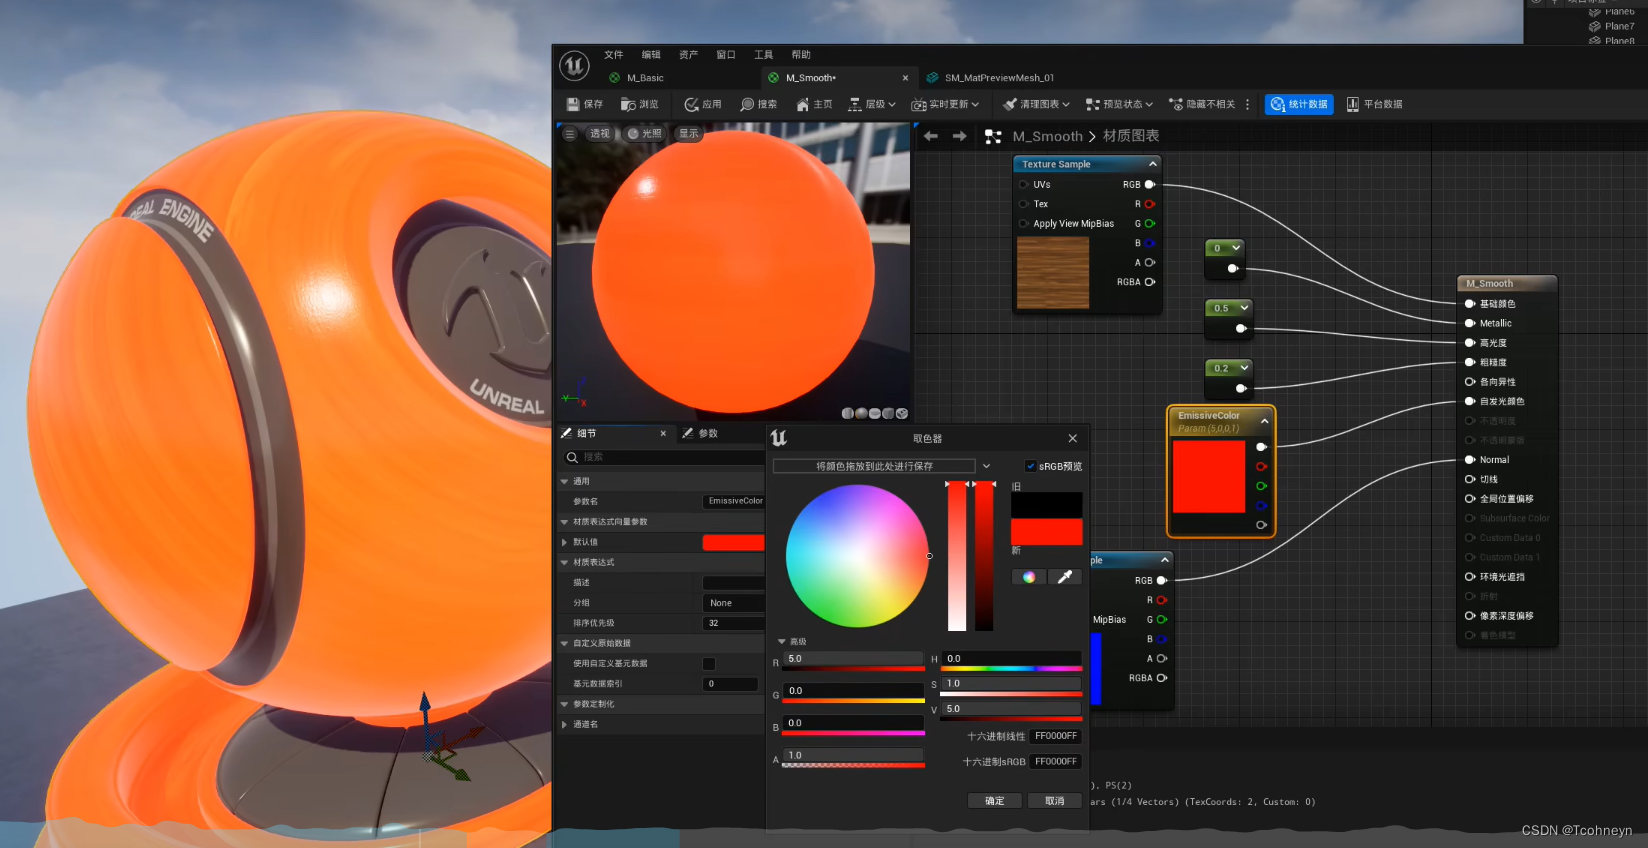Open the 搜索 search tool in the toolbar
Viewport: 1648px width, 848px height.
point(759,104)
